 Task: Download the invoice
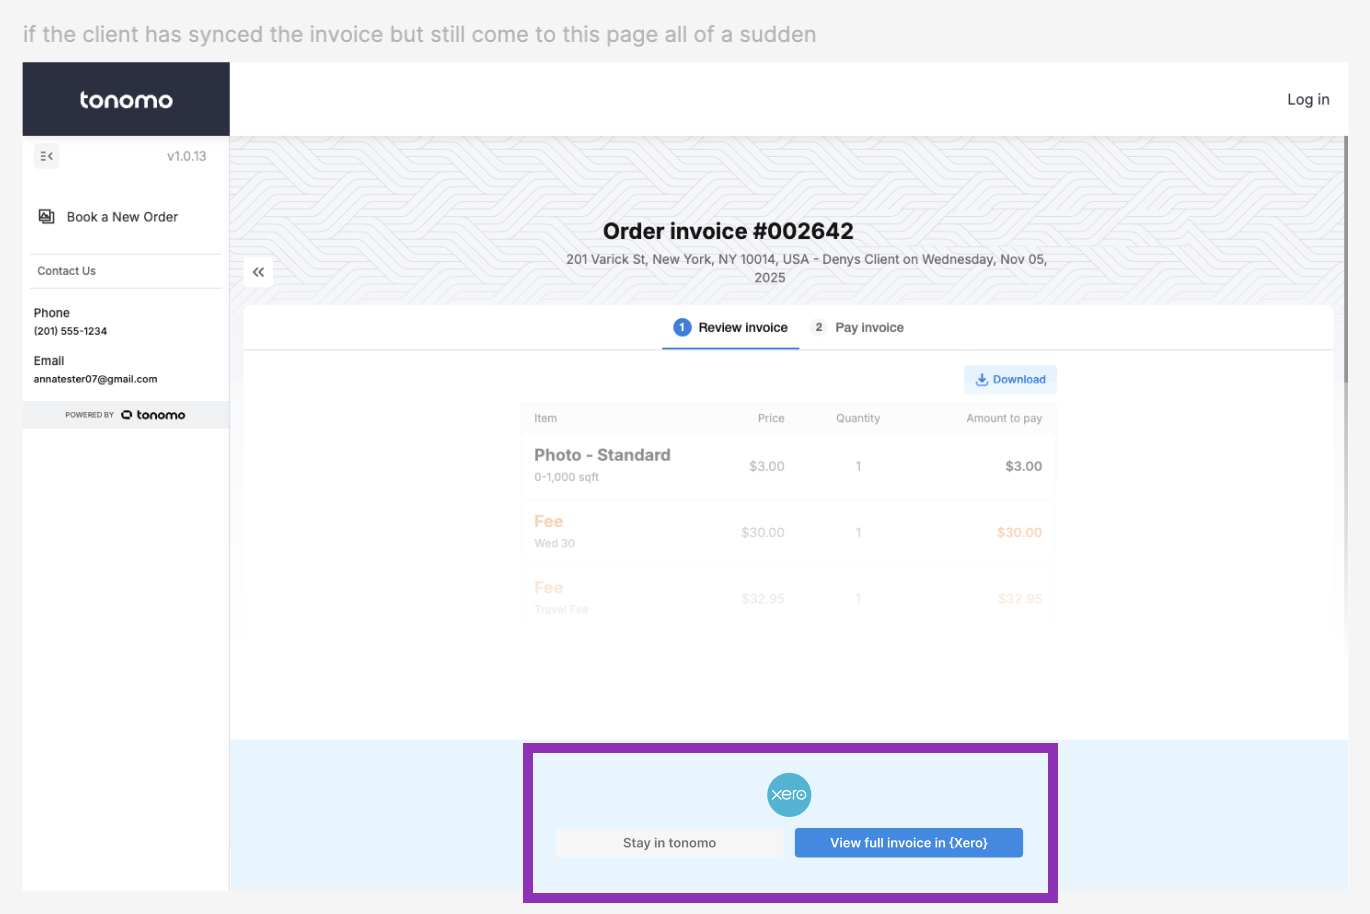coord(1010,380)
